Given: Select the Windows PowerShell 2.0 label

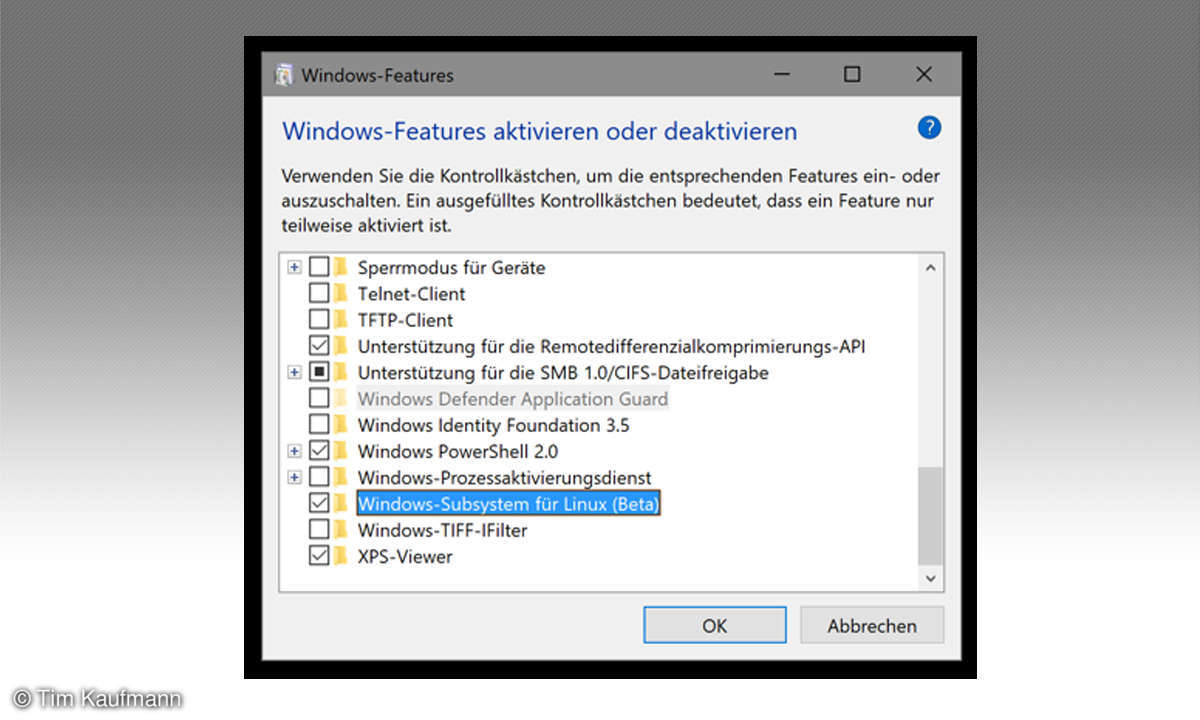Looking at the screenshot, I should (458, 451).
